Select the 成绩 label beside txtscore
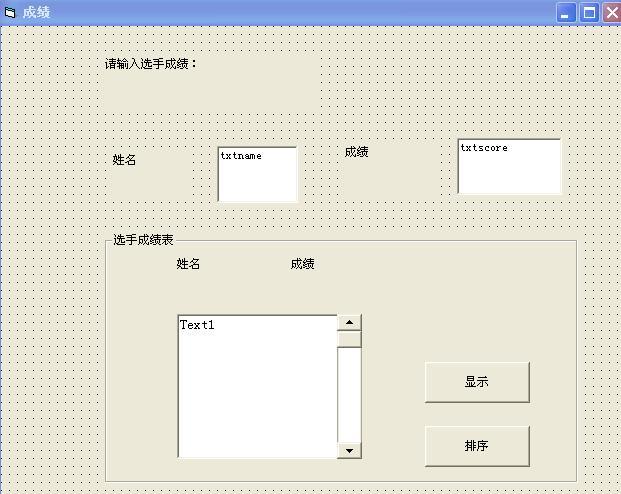 (356, 151)
